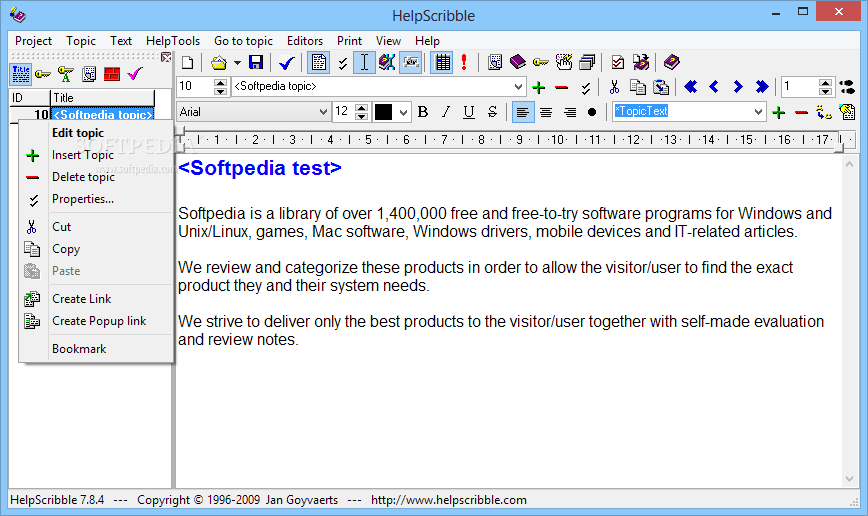The image size is (868, 516).
Task: Choose Insert Topic from context menu
Action: 96,155
